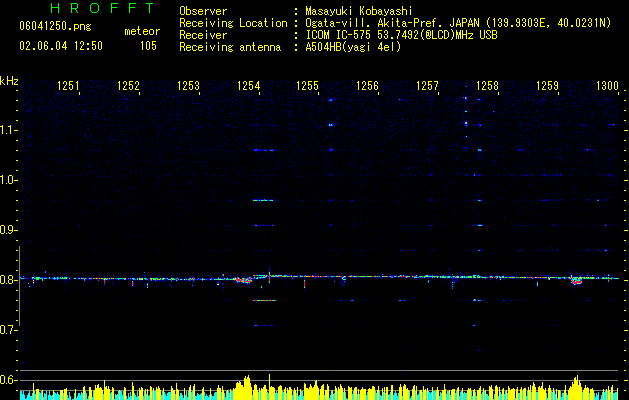The image size is (629, 400).
Task: Click the 1258 time marker
Action: tap(487, 86)
